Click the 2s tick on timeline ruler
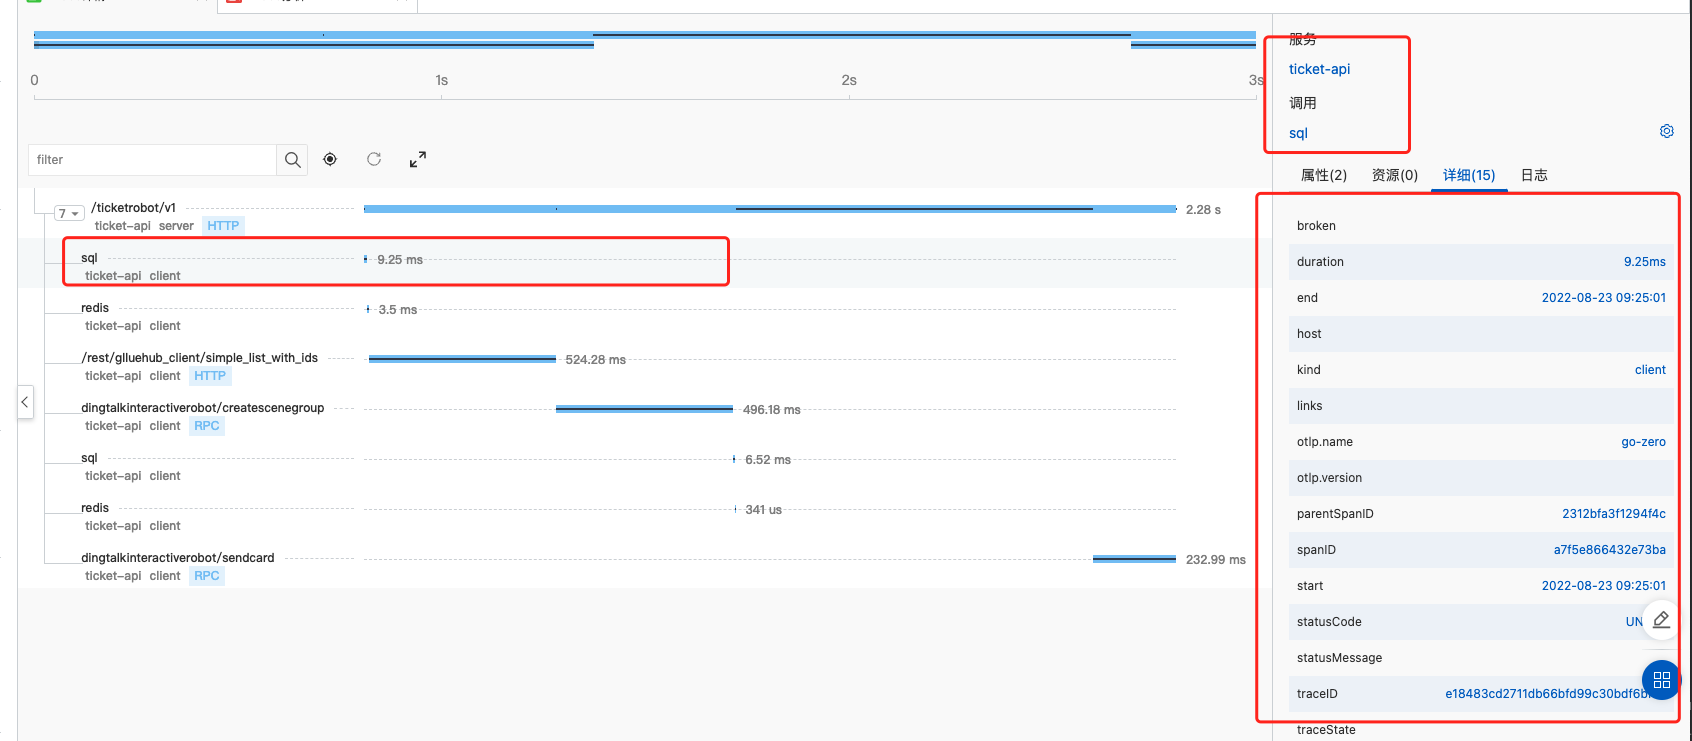The width and height of the screenshot is (1692, 741). [x=848, y=80]
